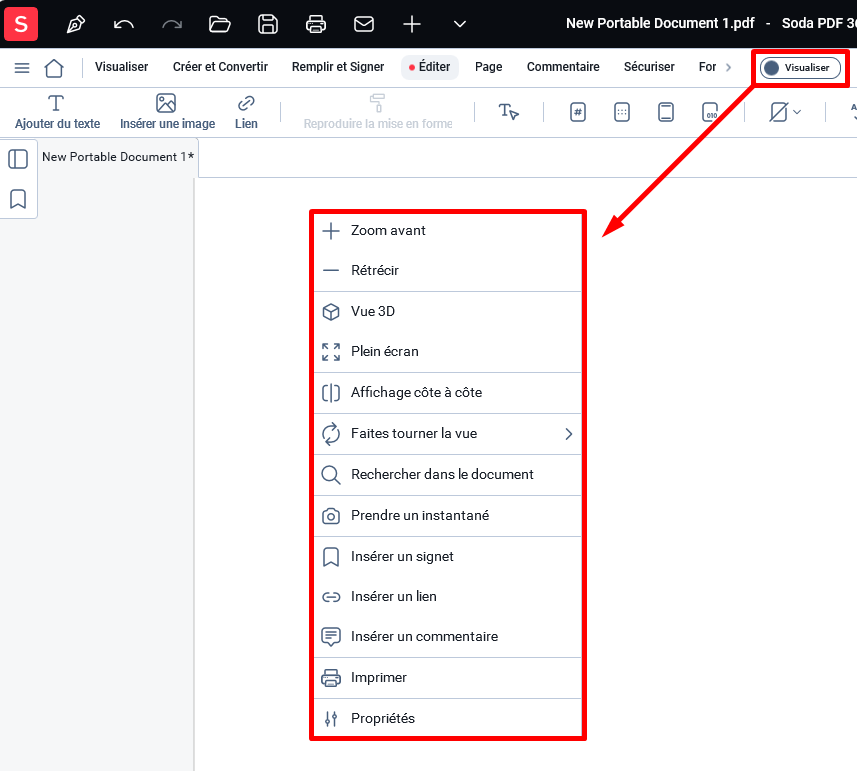Go to the Home screen icon
Image resolution: width=857 pixels, height=771 pixels.
coord(54,68)
